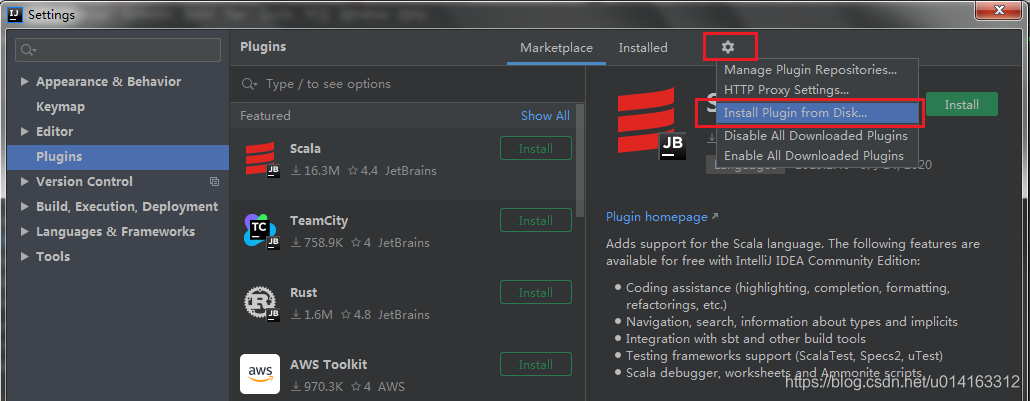Close the Settings dialog window
This screenshot has width=1030, height=401.
(x=998, y=11)
